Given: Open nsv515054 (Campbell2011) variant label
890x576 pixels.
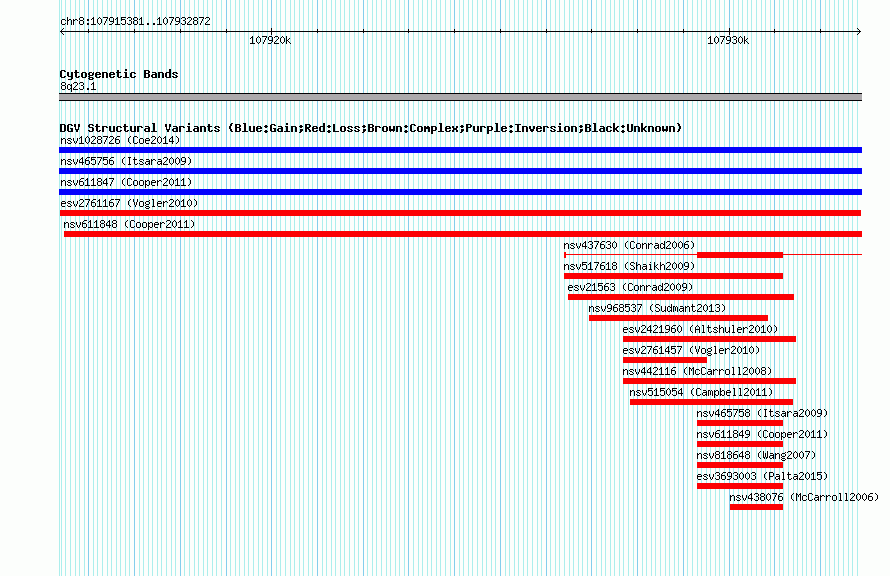Looking at the screenshot, I should (702, 392).
